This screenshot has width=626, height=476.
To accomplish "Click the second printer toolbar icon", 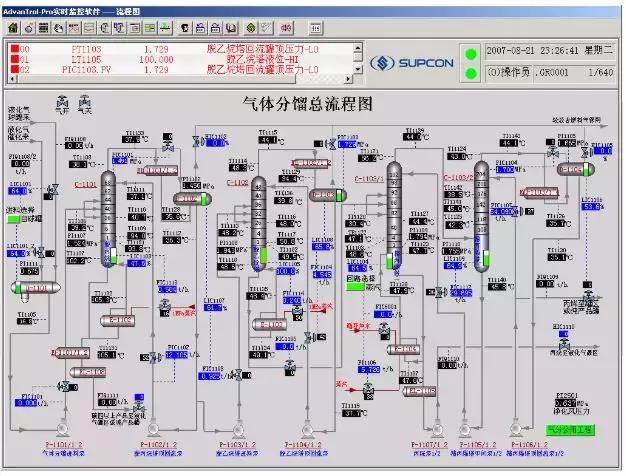I will [x=216, y=28].
